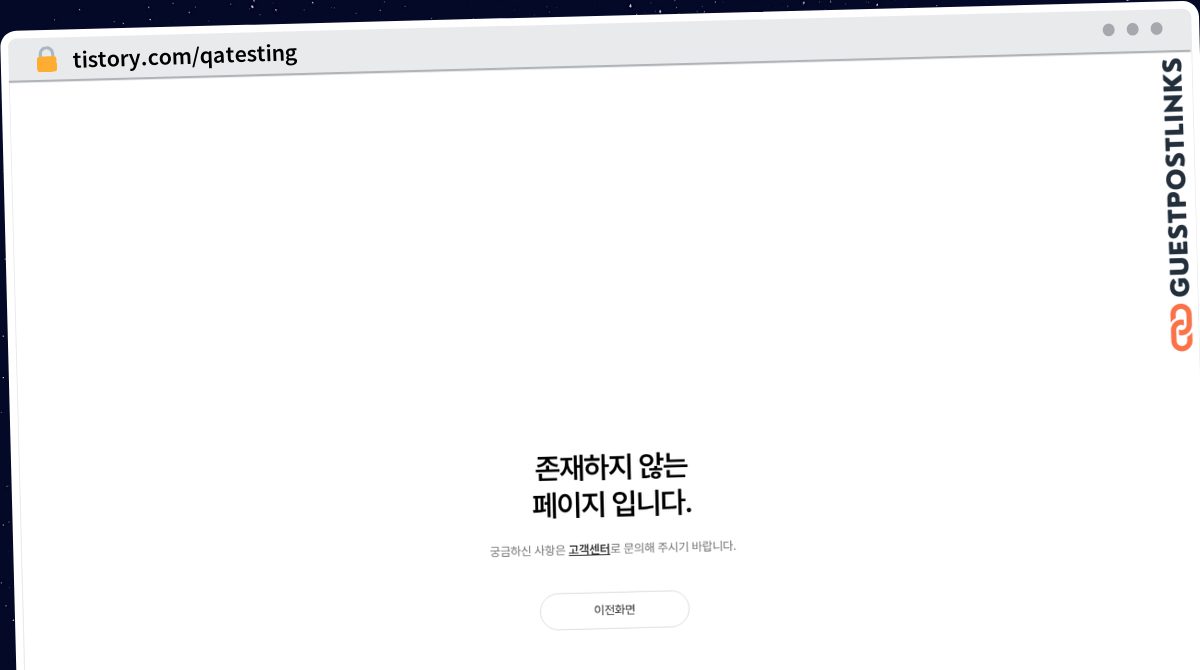Screen dimensions: 1200x670
Task: Click the 고객센터 customer center link
Action: pos(589,549)
